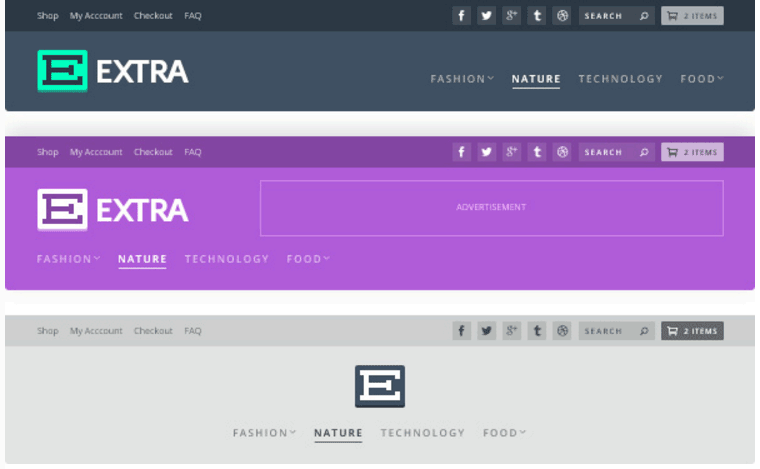This screenshot has width=760, height=469.
Task: Click Dribbble icon in the gray header
Action: 562,331
